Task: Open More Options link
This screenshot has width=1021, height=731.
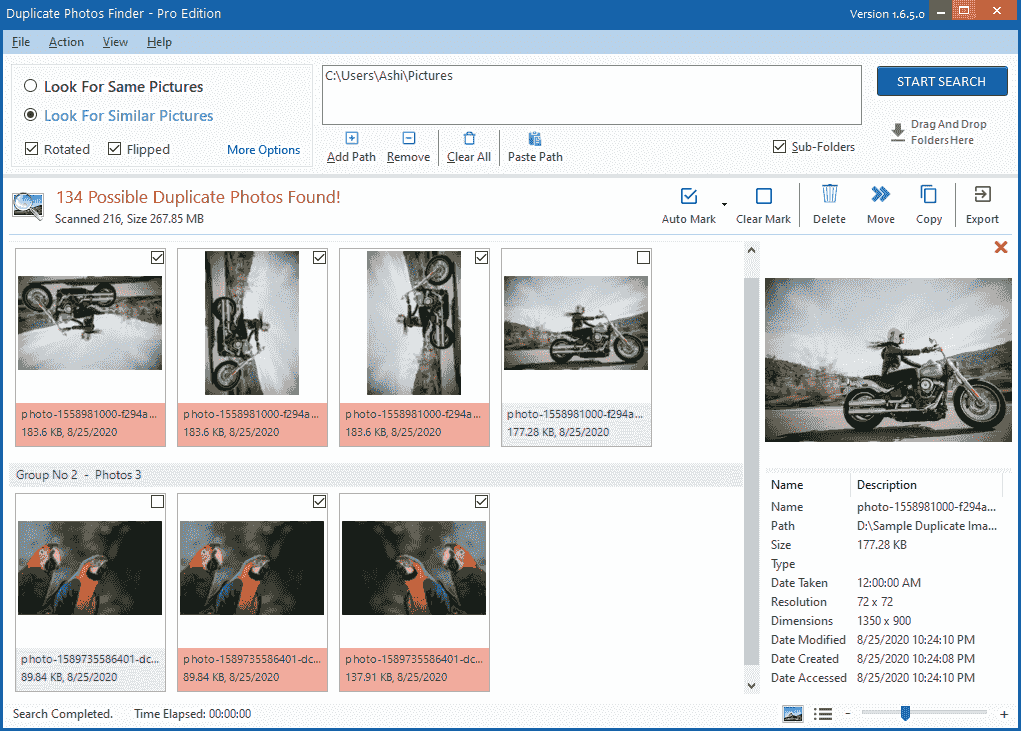Action: point(263,149)
